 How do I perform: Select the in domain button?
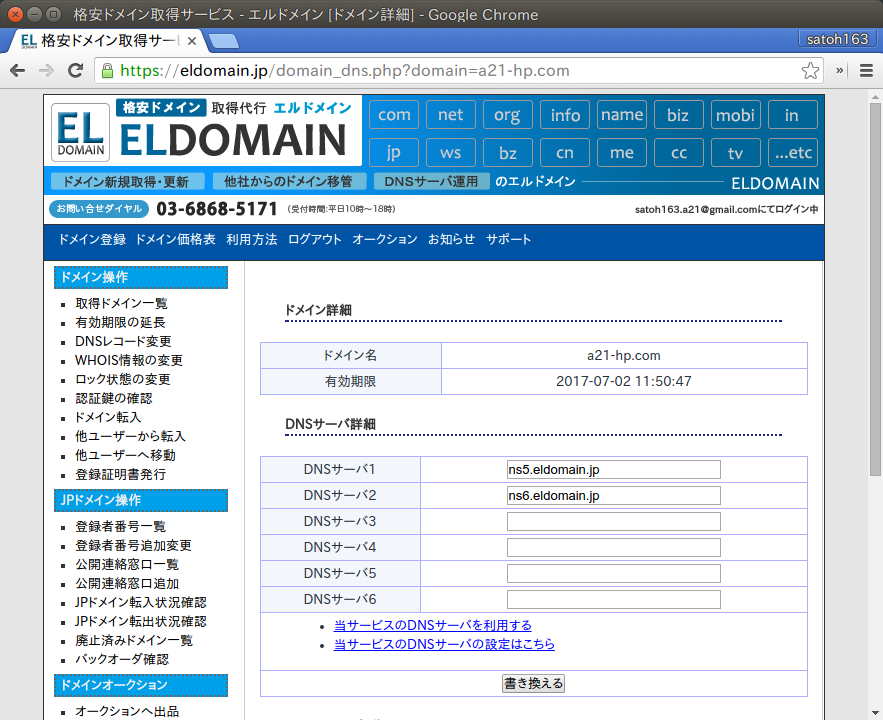(x=792, y=115)
